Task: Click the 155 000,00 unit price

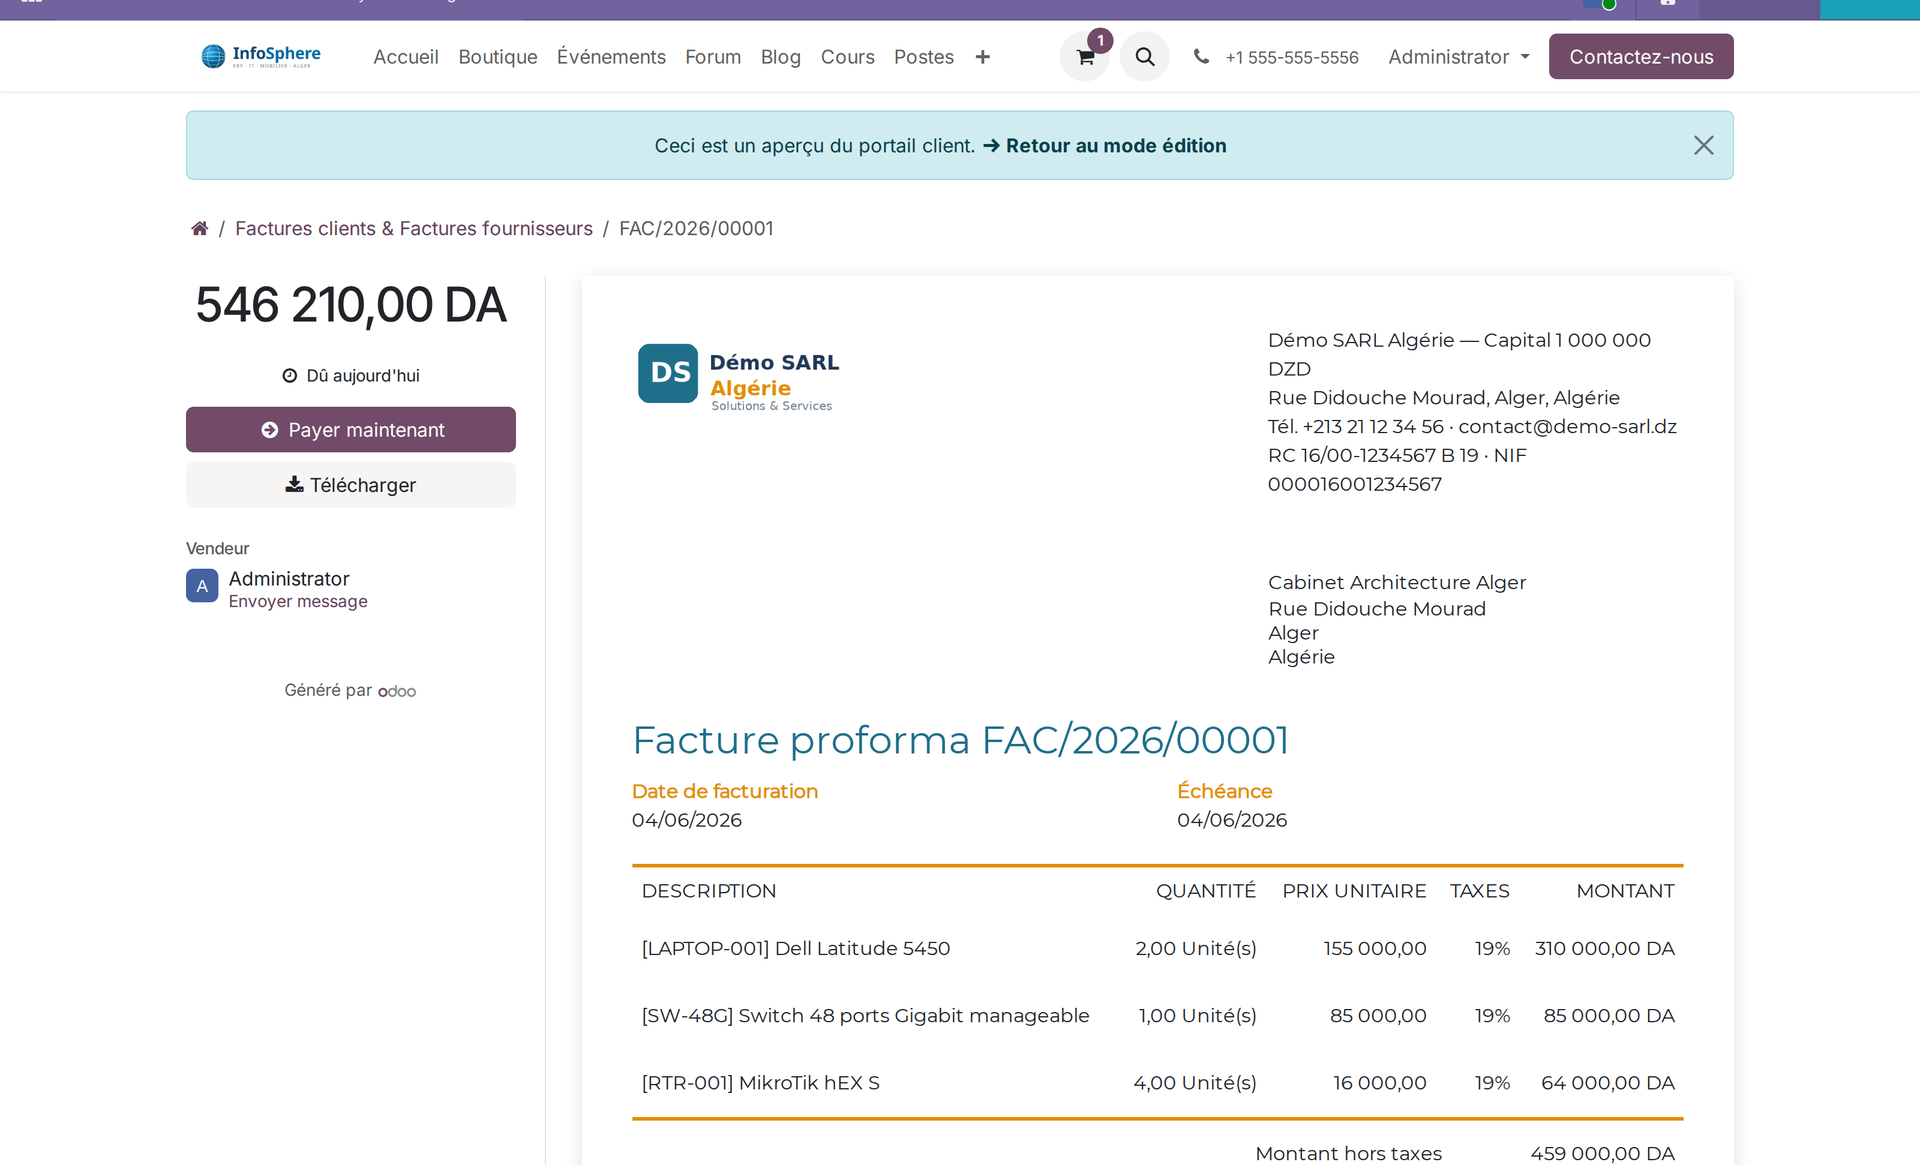Action: [1375, 949]
